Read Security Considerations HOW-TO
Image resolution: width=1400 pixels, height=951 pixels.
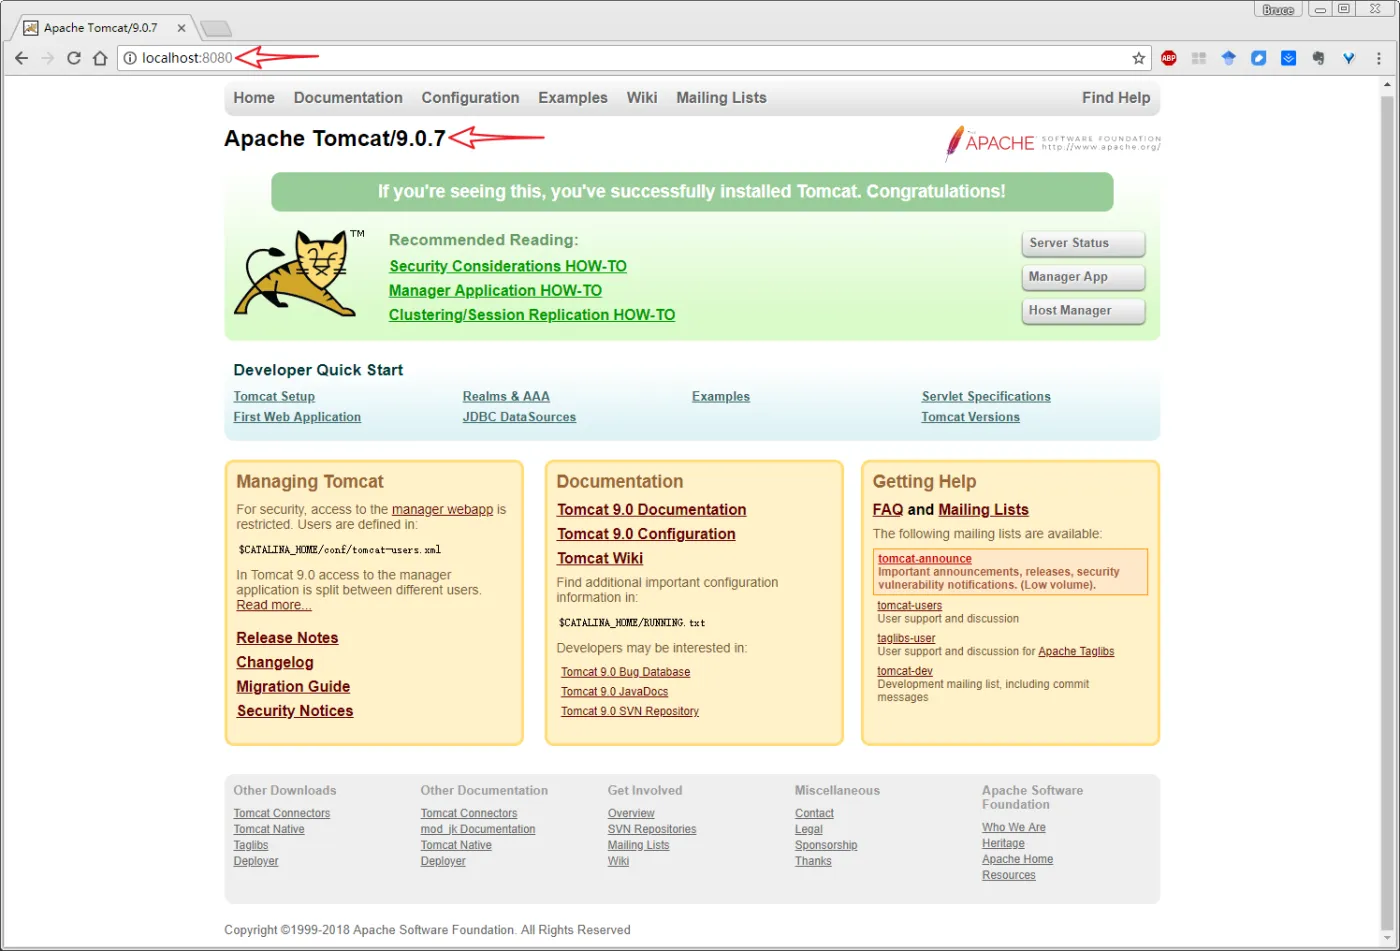[508, 266]
